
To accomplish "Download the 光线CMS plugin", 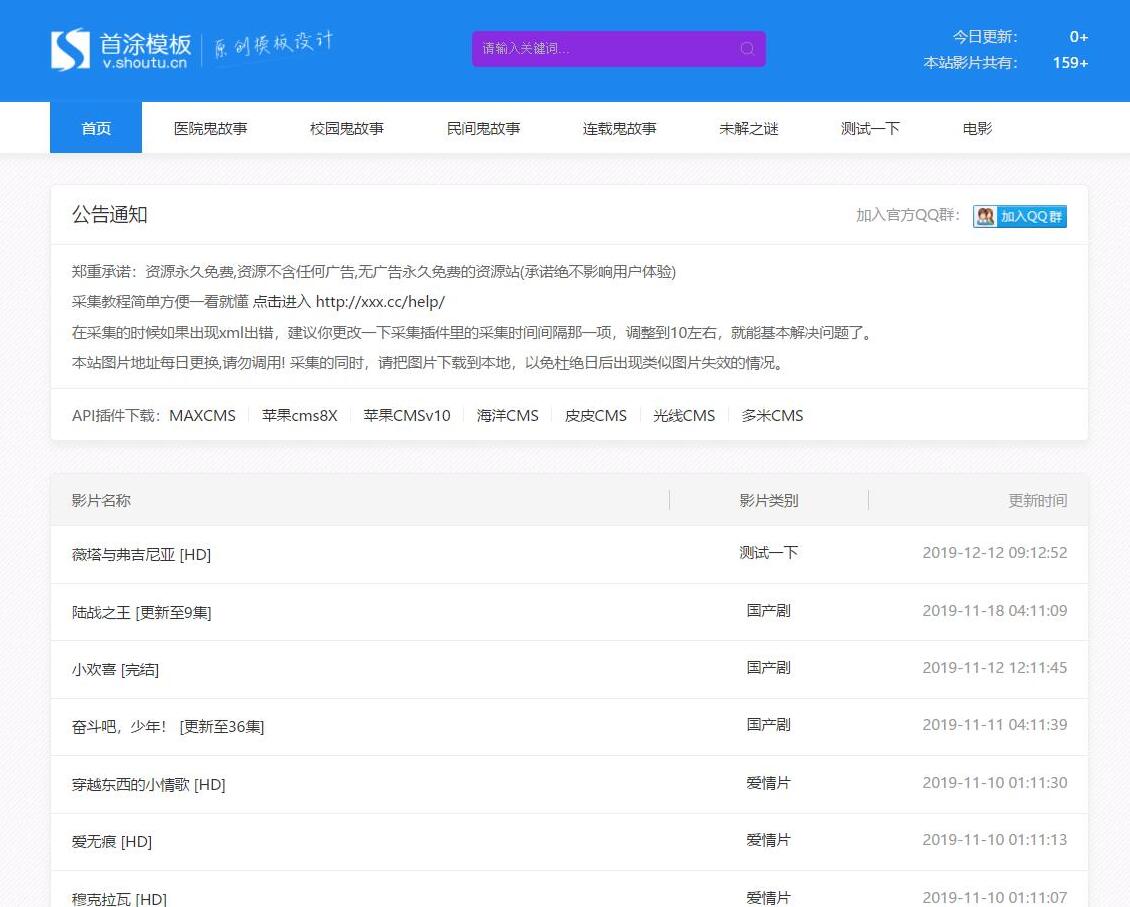I will [684, 416].
